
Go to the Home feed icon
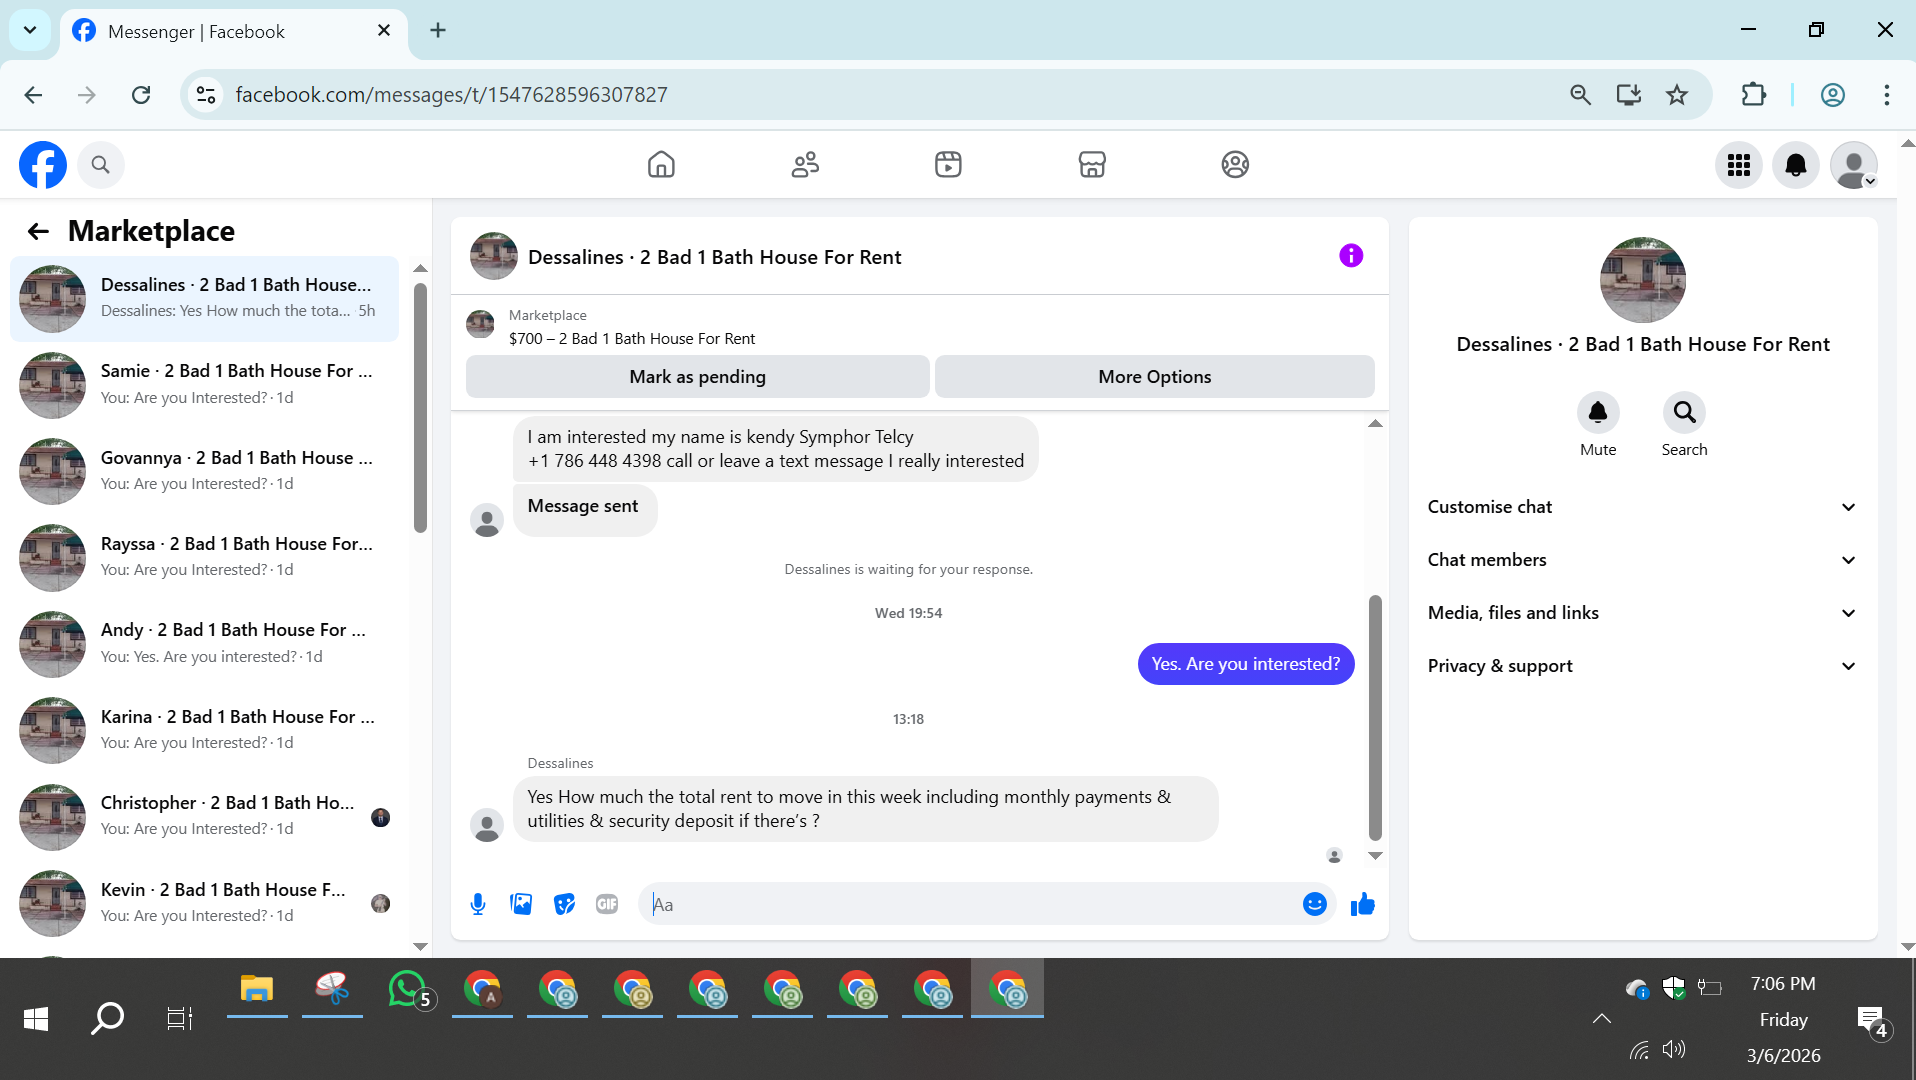coord(661,164)
